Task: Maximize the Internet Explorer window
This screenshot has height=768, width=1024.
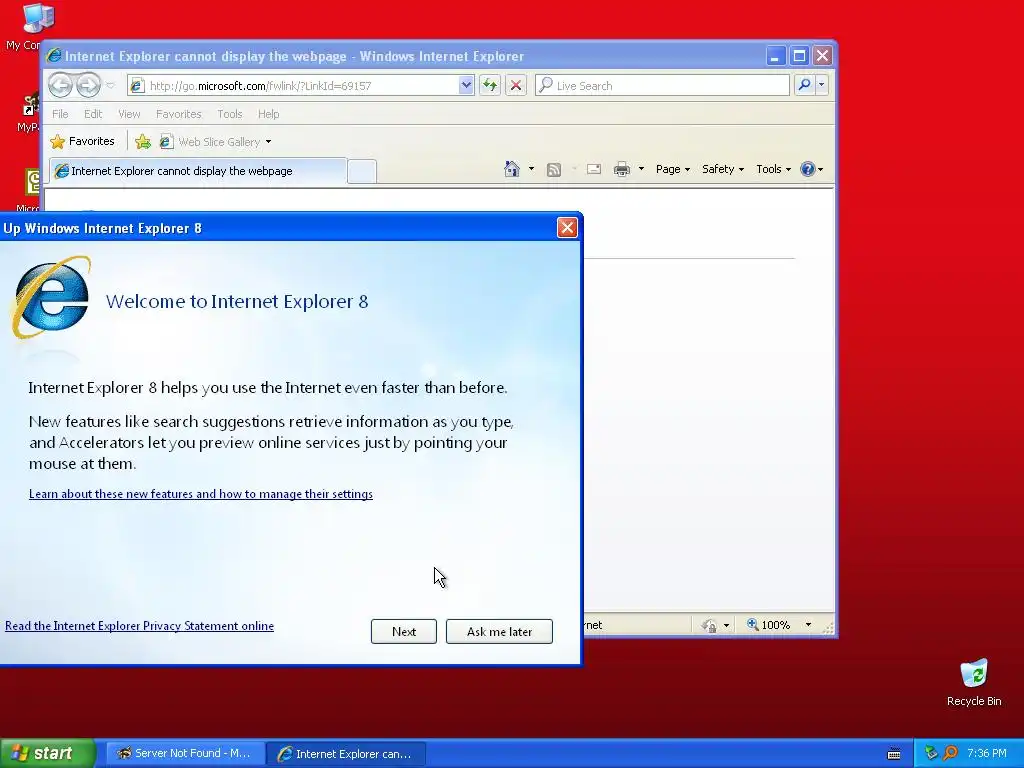Action: point(799,56)
